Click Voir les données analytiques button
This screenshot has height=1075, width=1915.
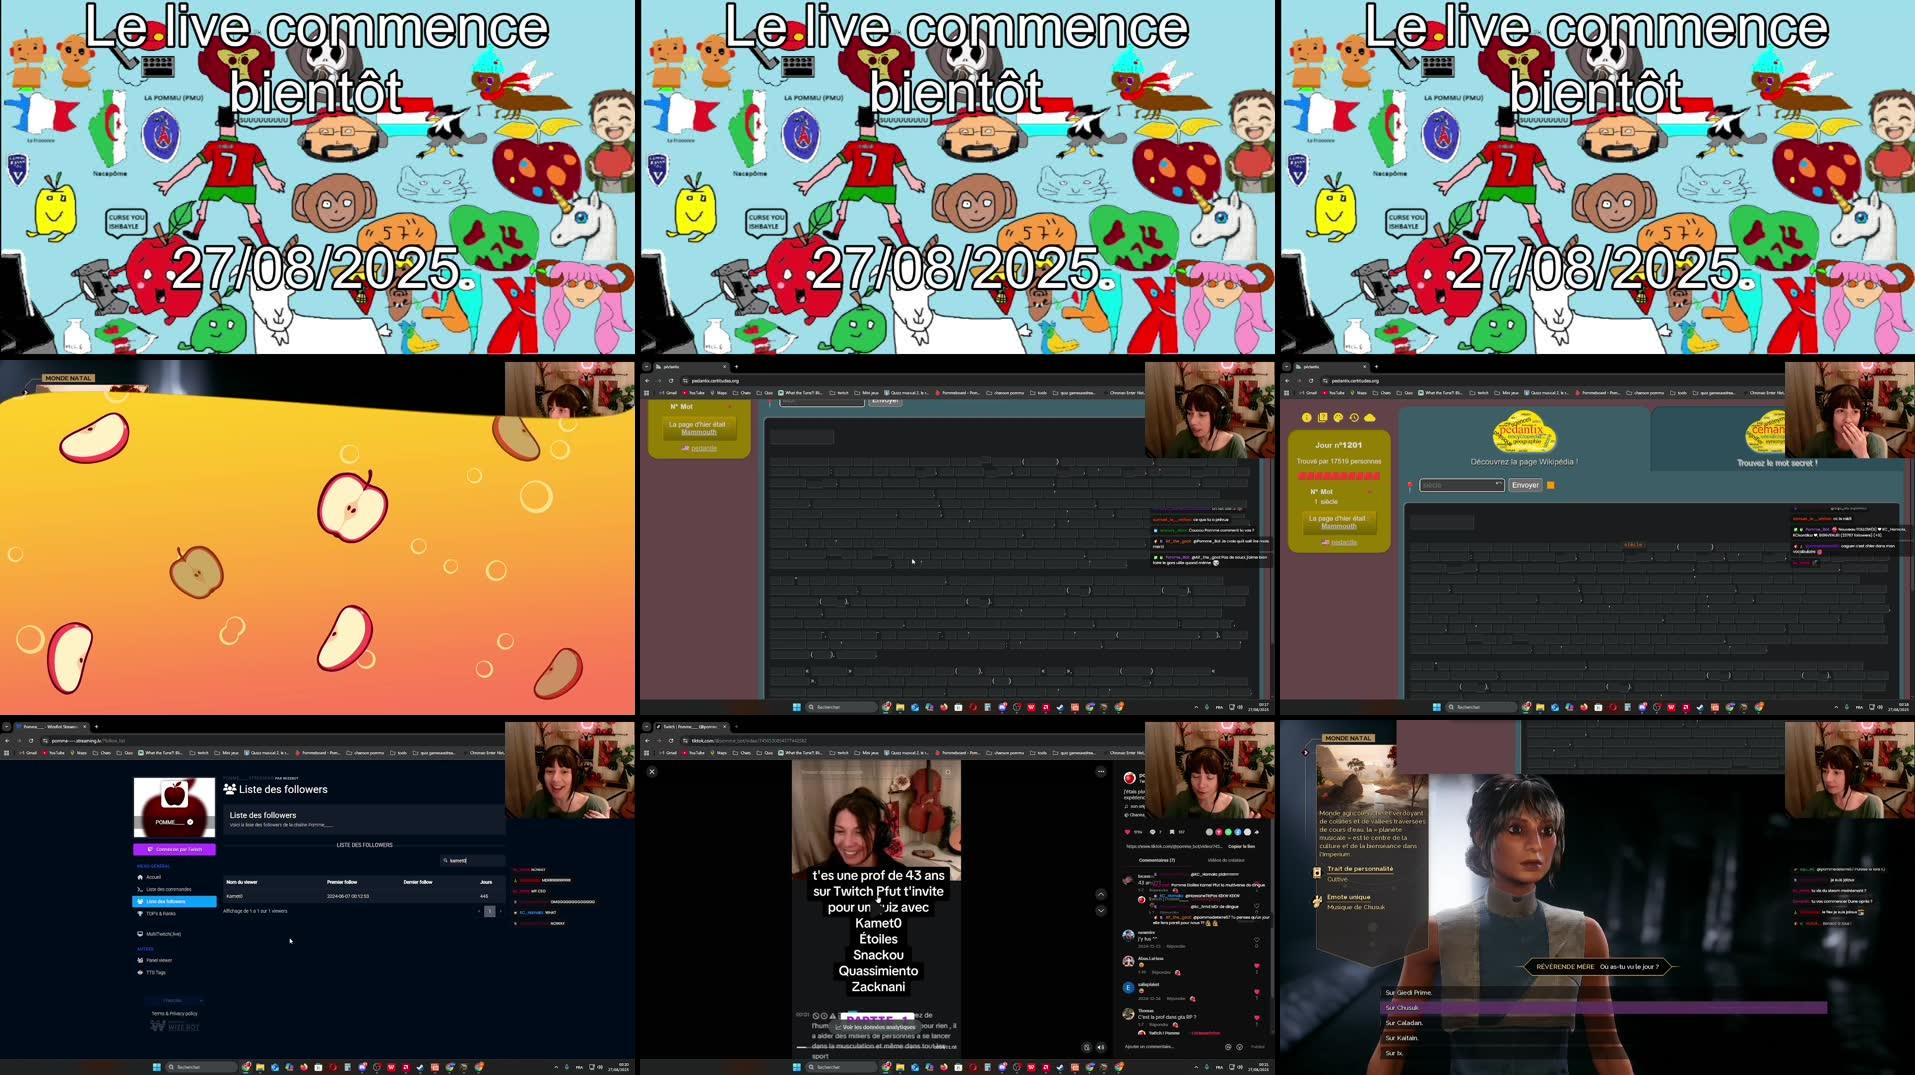tap(875, 1027)
